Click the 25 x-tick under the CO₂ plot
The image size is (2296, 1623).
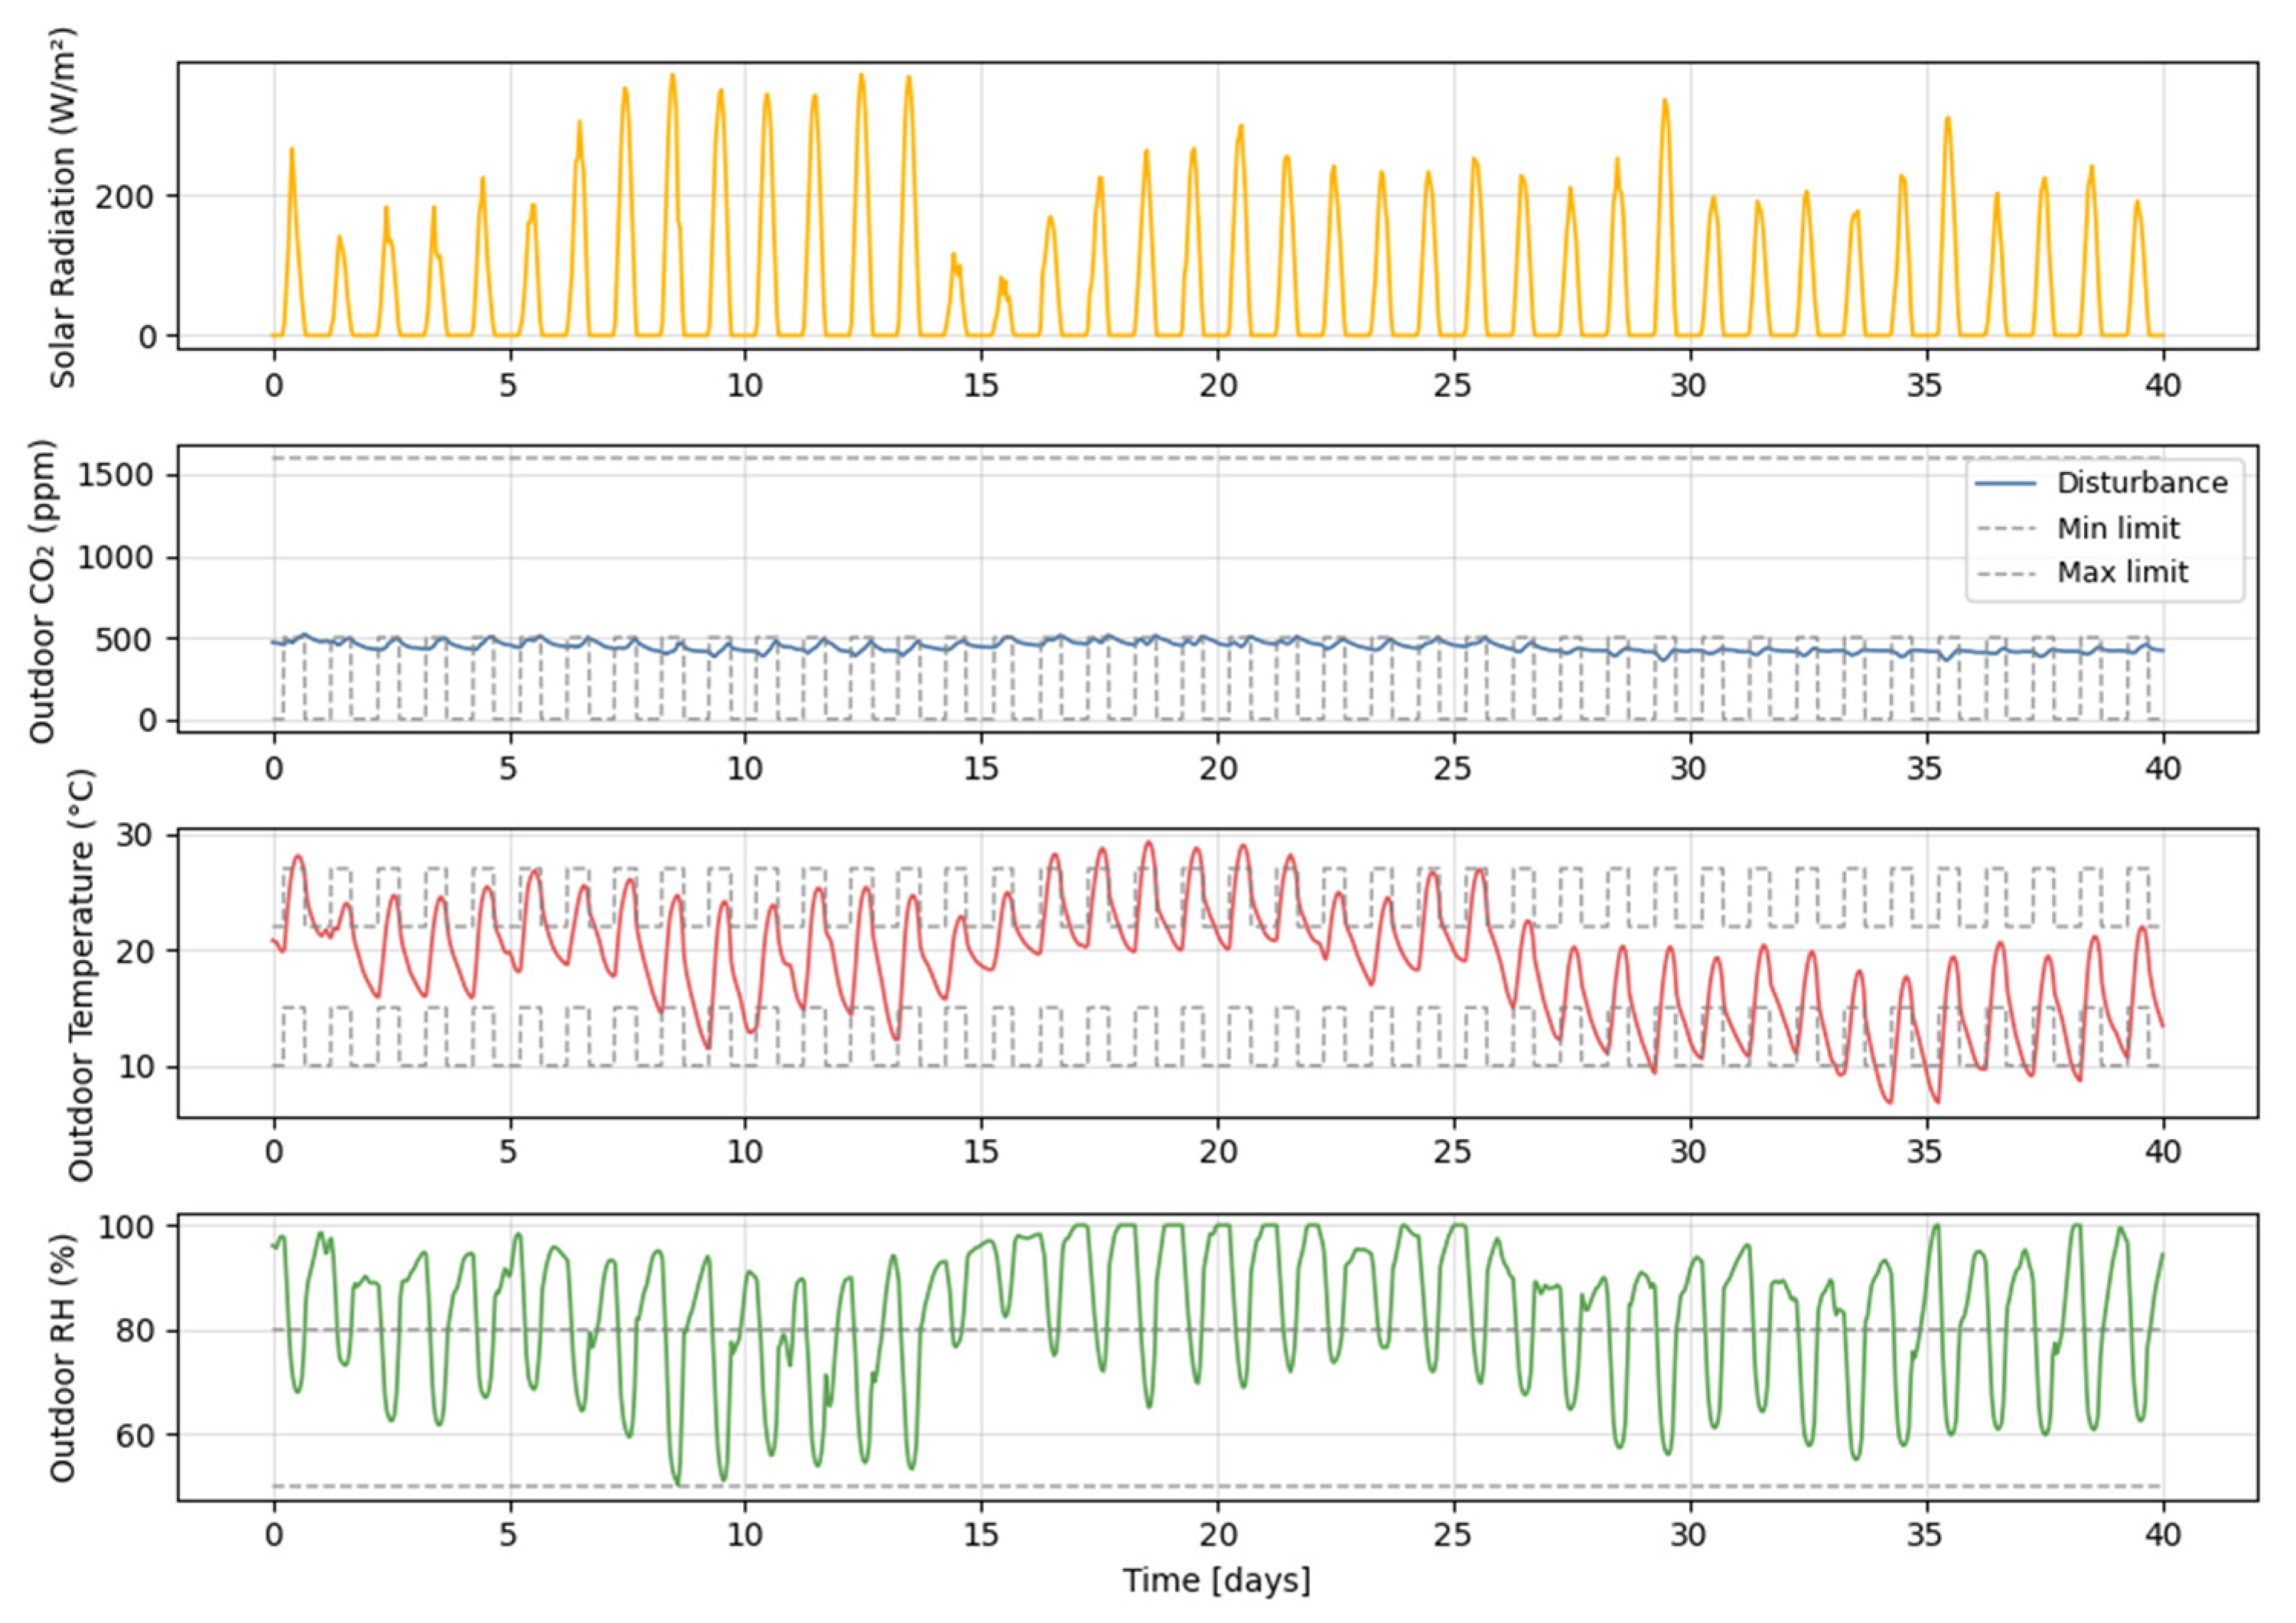pyautogui.click(x=1452, y=769)
